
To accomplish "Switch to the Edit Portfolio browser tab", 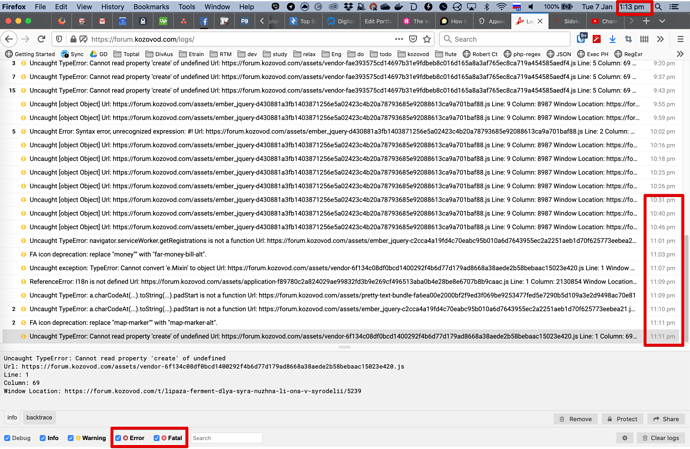I will (378, 21).
